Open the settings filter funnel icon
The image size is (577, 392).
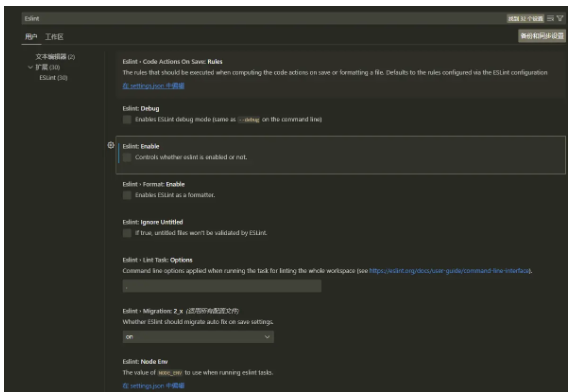[560, 18]
